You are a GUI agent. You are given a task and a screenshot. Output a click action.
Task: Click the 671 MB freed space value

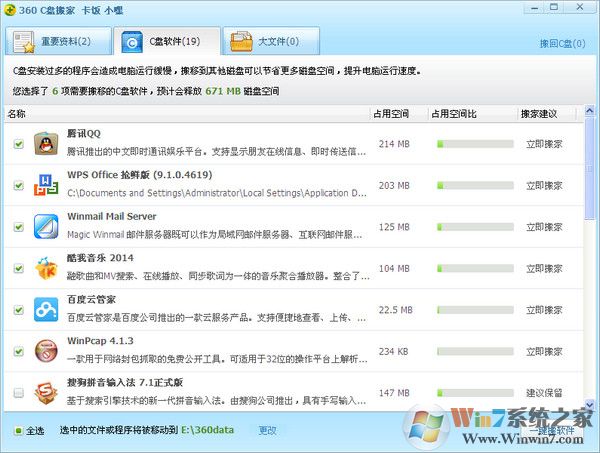click(223, 91)
